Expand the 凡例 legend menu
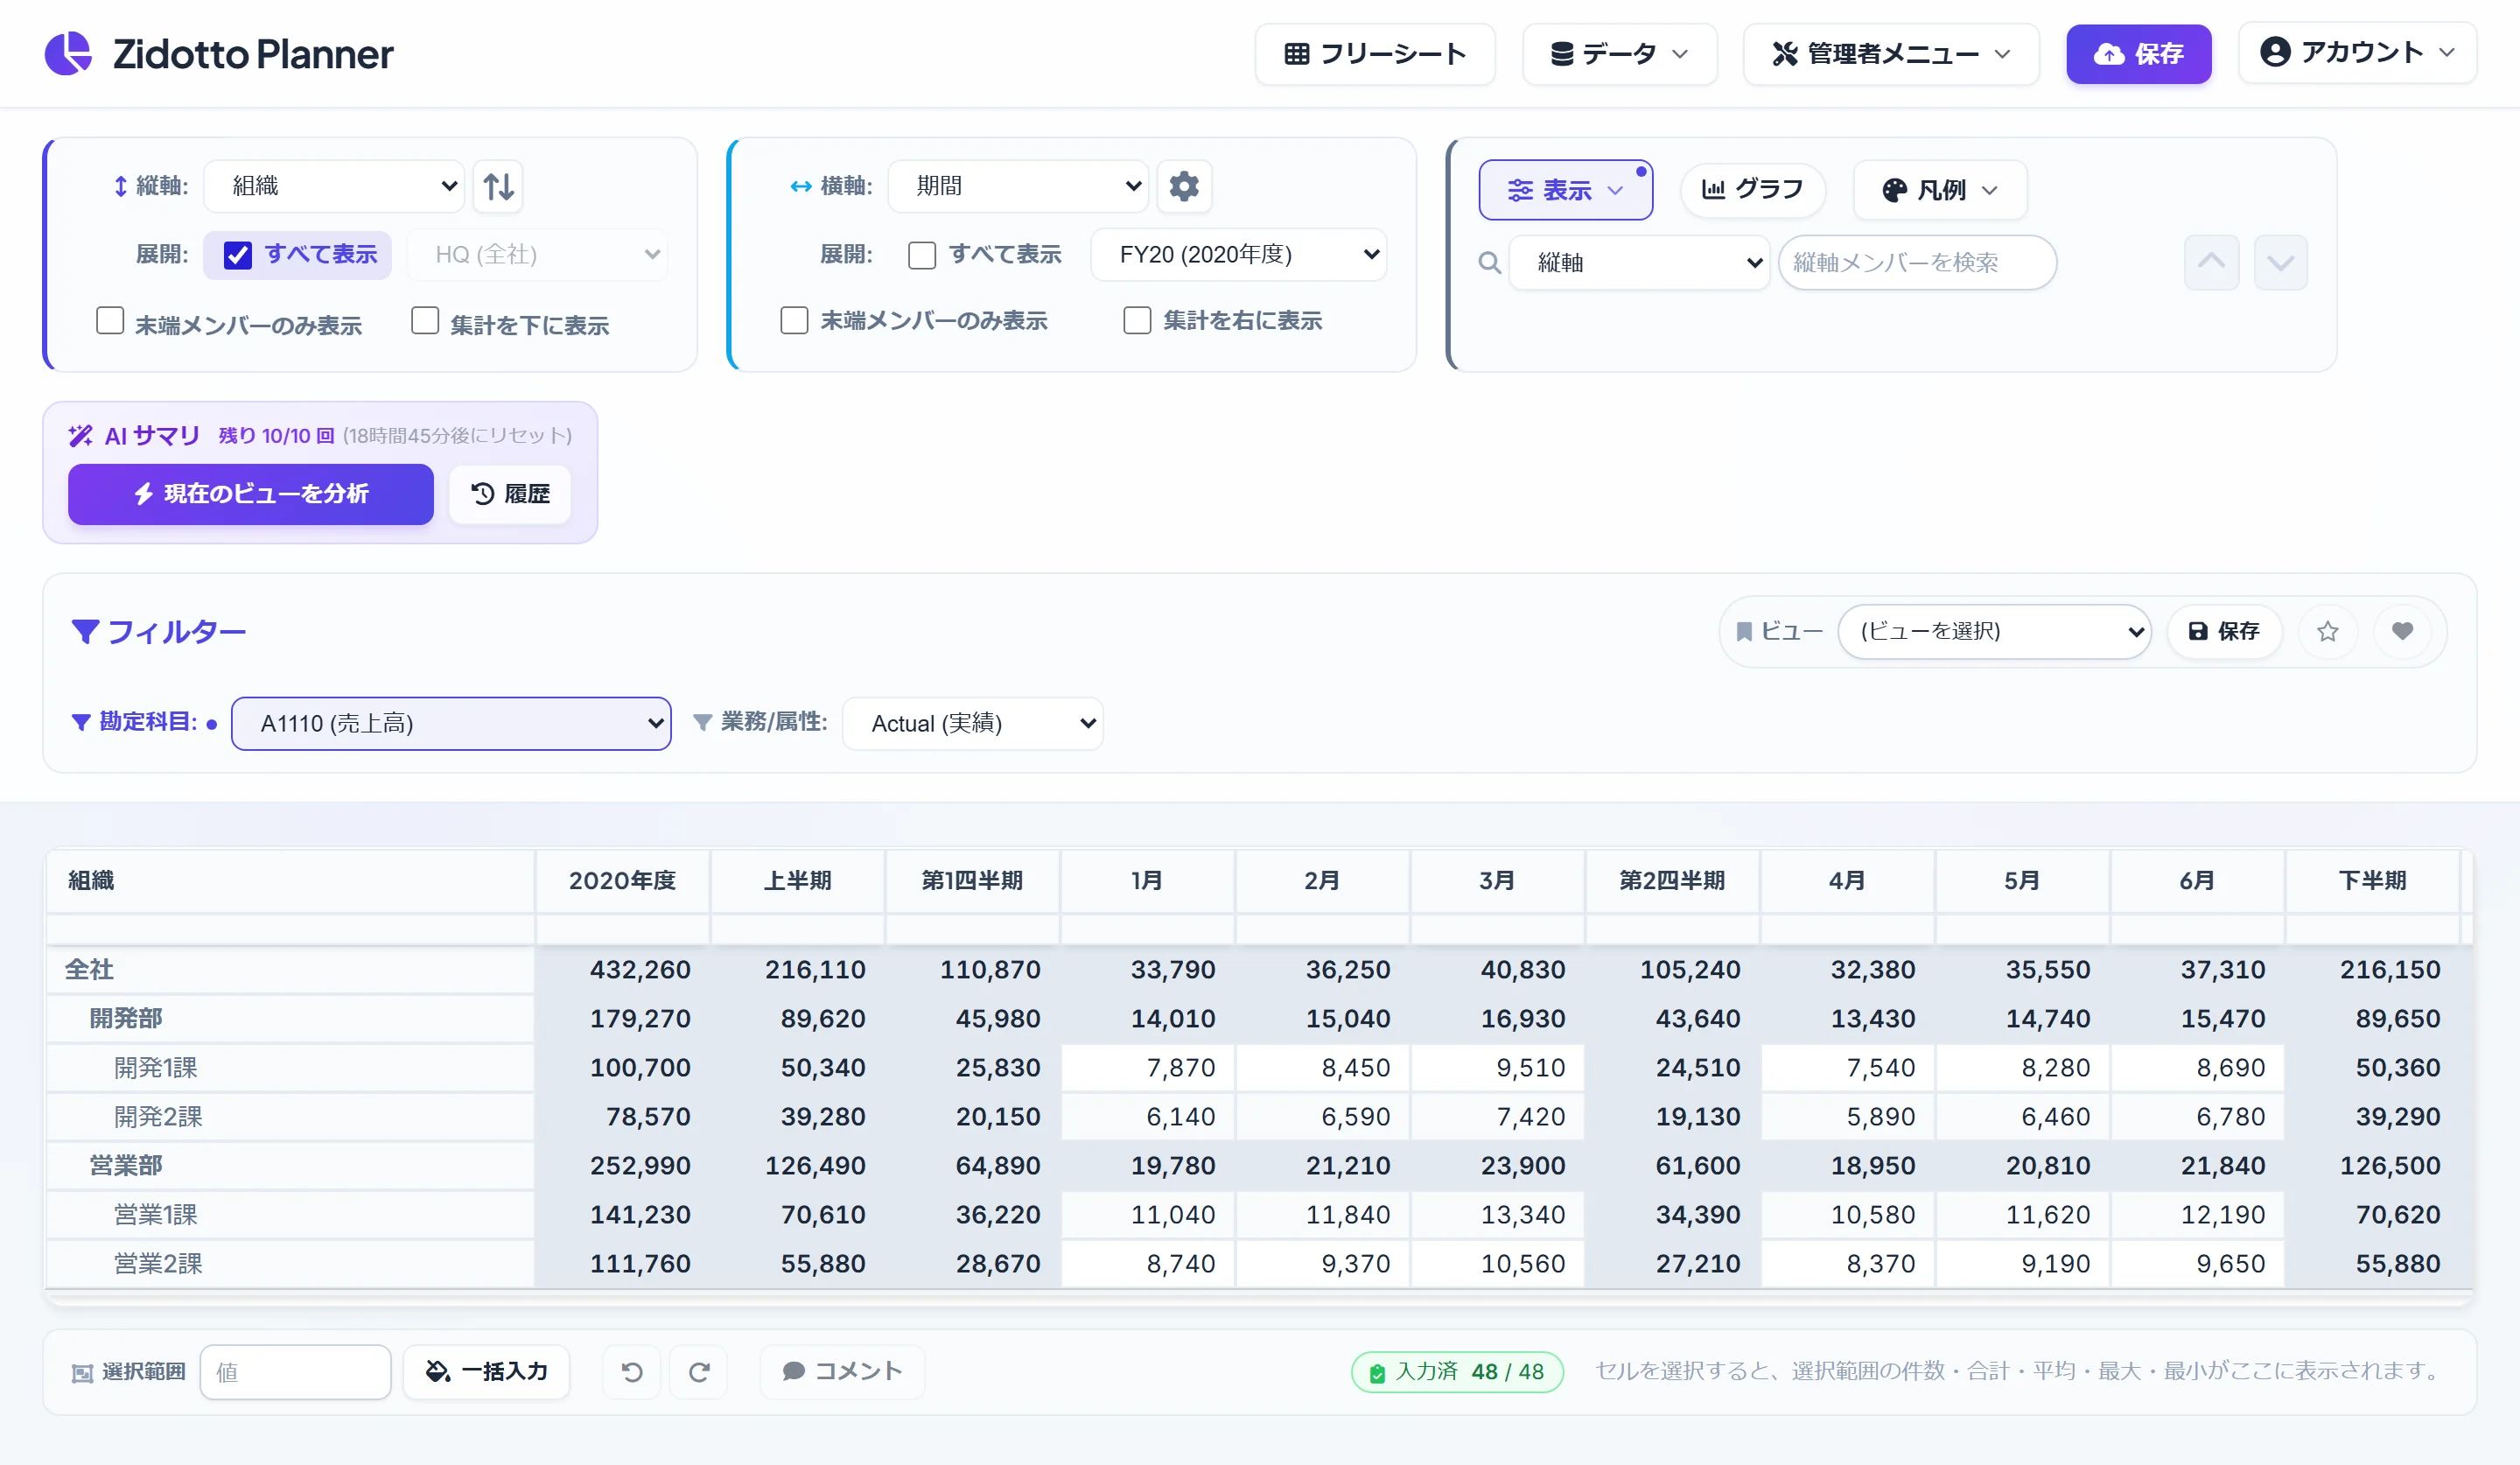 tap(1939, 189)
